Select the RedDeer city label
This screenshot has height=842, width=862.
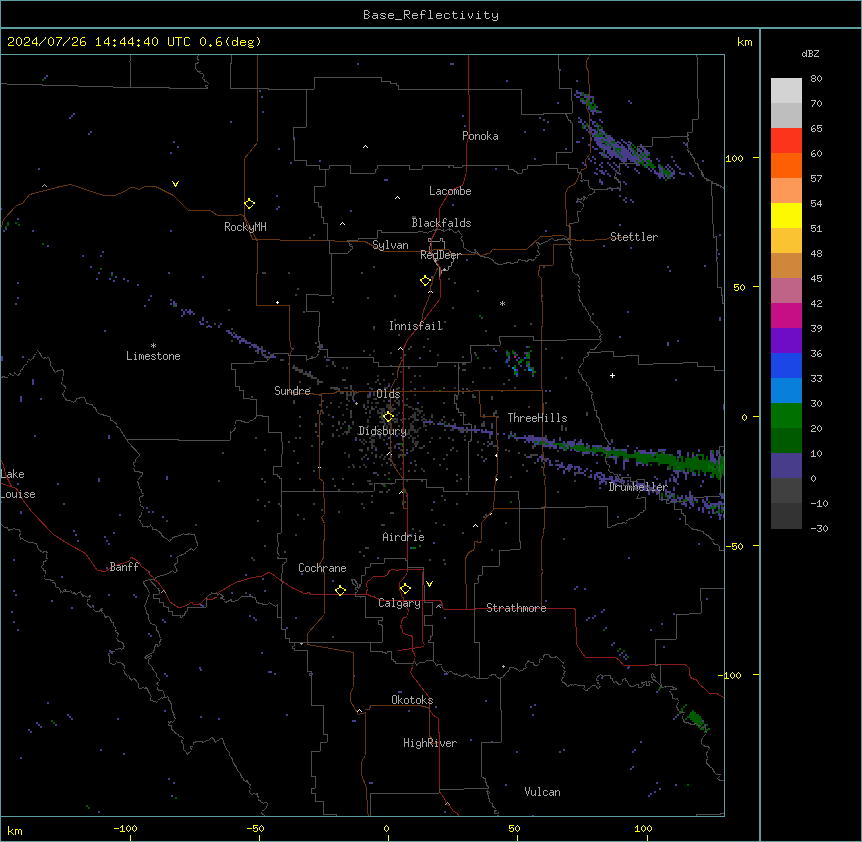440,255
